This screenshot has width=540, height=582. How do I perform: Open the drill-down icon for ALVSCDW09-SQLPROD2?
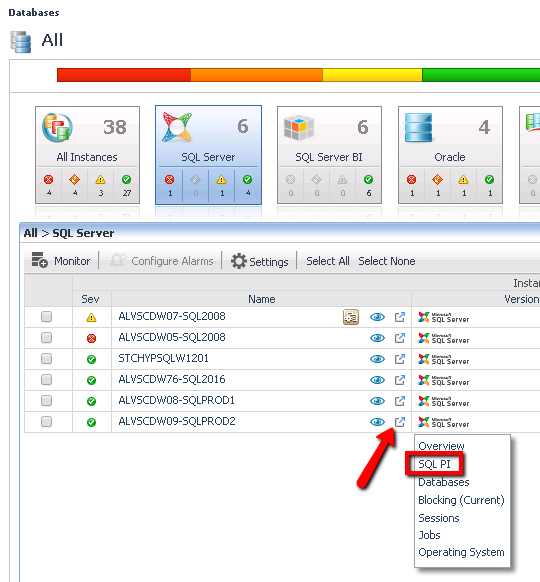tap(399, 422)
